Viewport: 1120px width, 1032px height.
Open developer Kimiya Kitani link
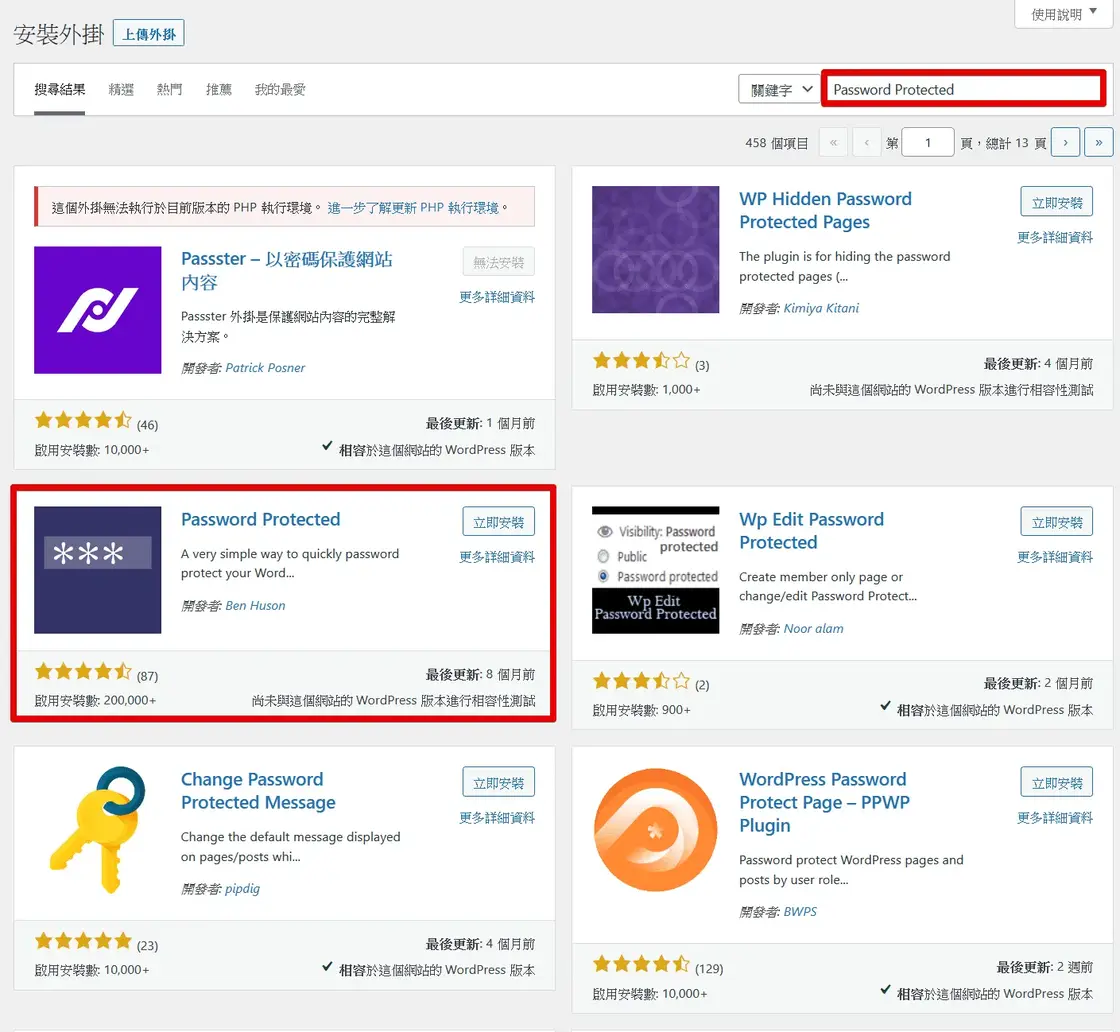[821, 308]
